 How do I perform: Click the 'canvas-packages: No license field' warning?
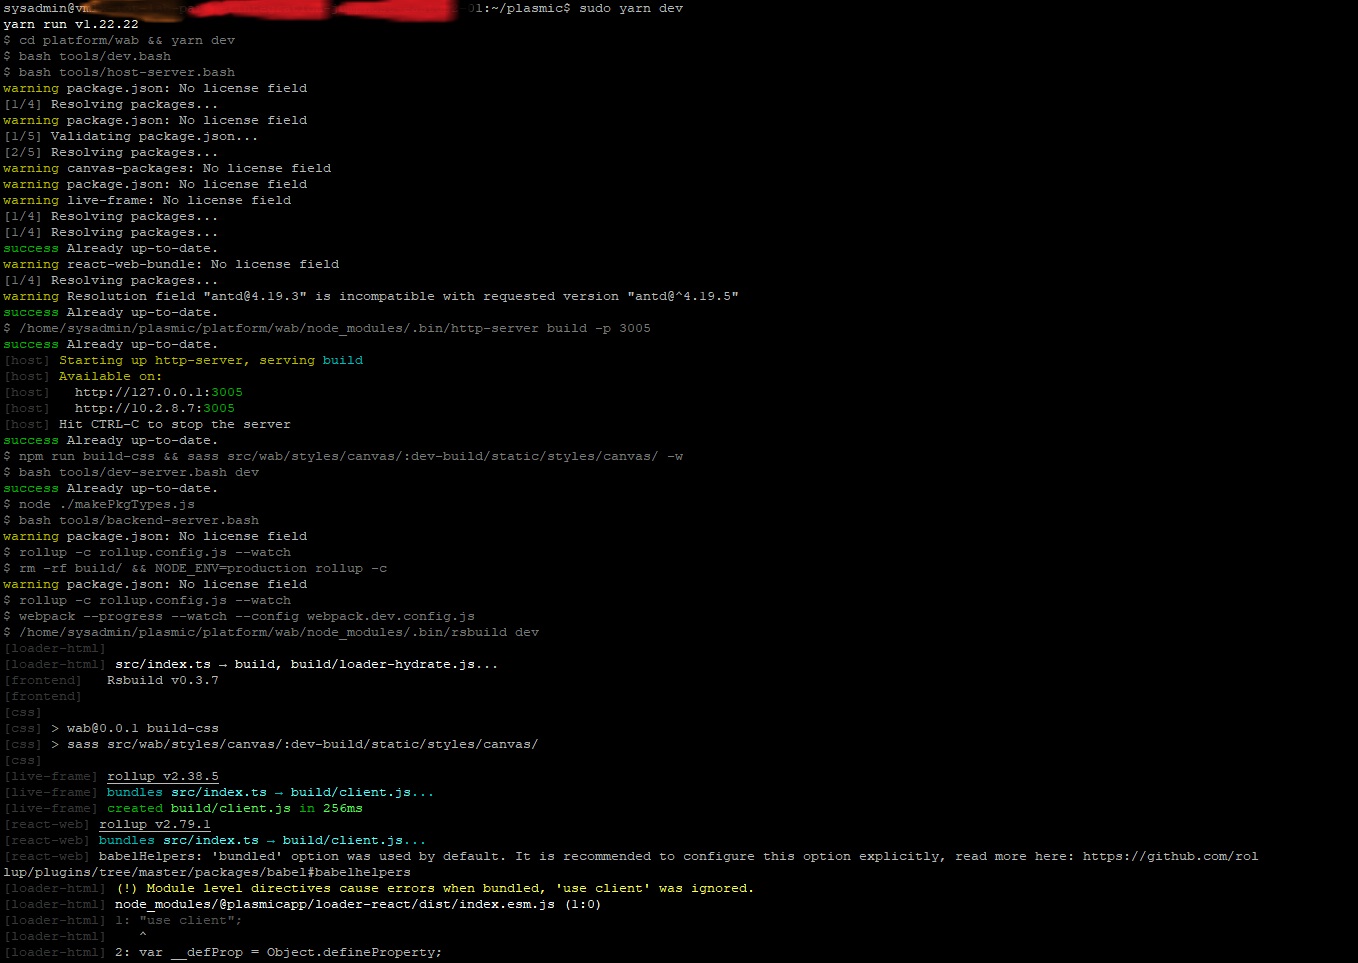point(198,168)
